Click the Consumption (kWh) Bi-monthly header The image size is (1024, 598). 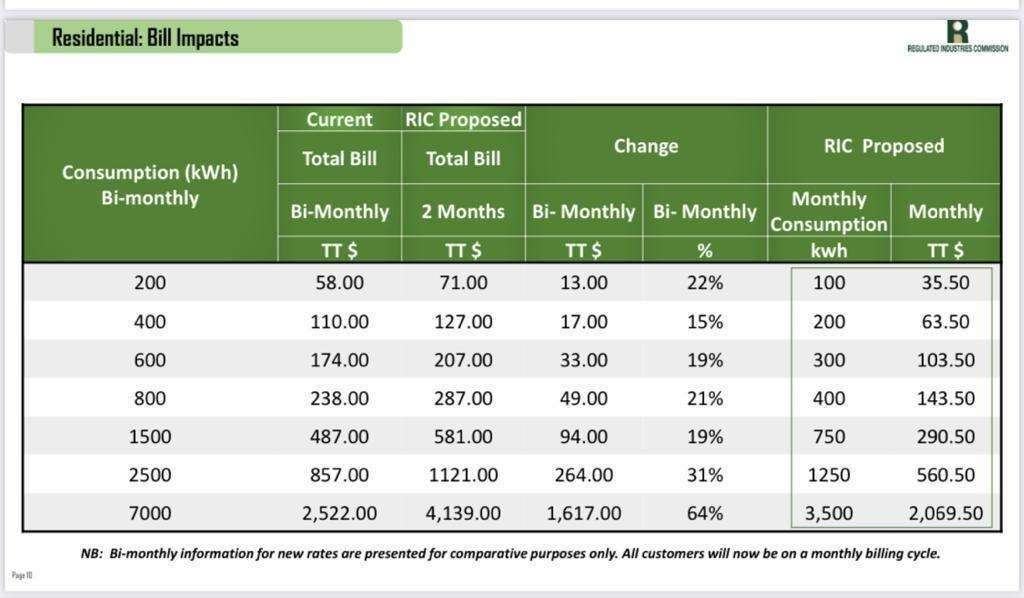150,185
